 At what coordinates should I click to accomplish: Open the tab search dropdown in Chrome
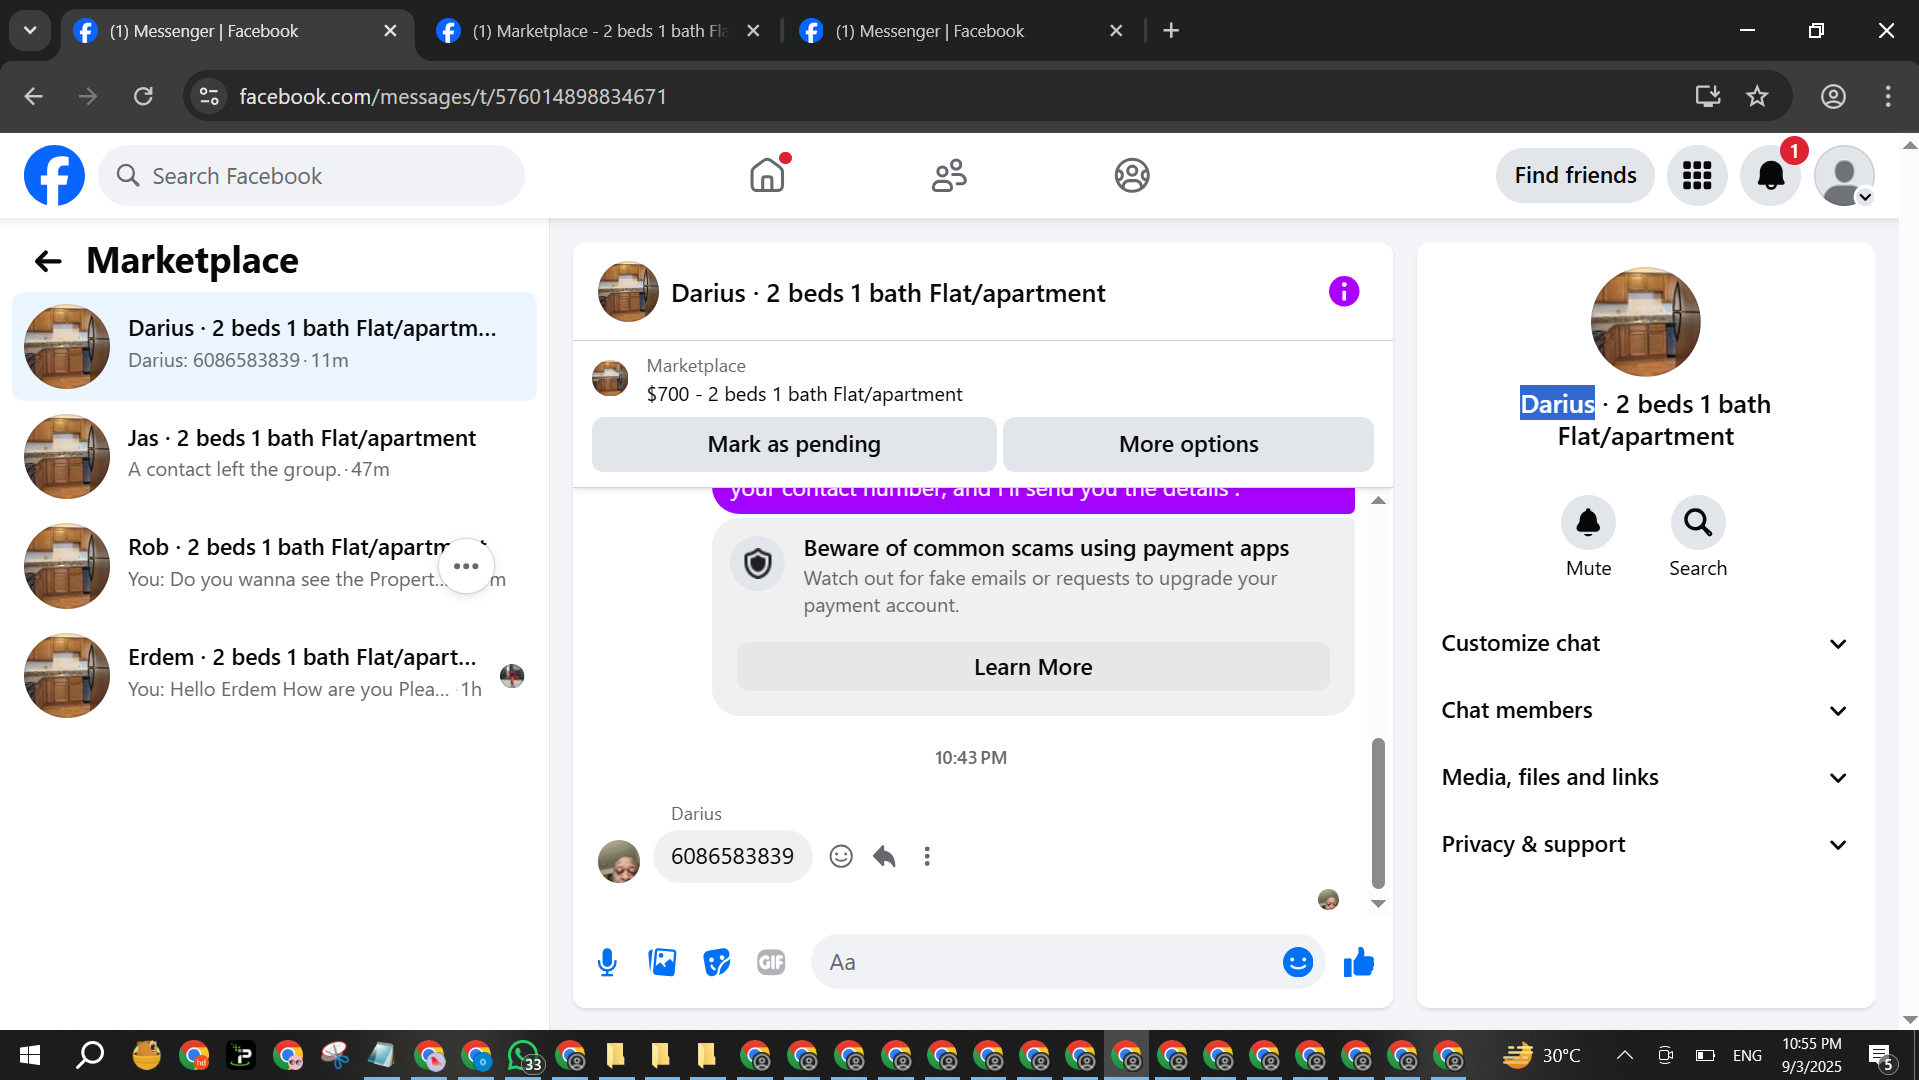[x=30, y=31]
